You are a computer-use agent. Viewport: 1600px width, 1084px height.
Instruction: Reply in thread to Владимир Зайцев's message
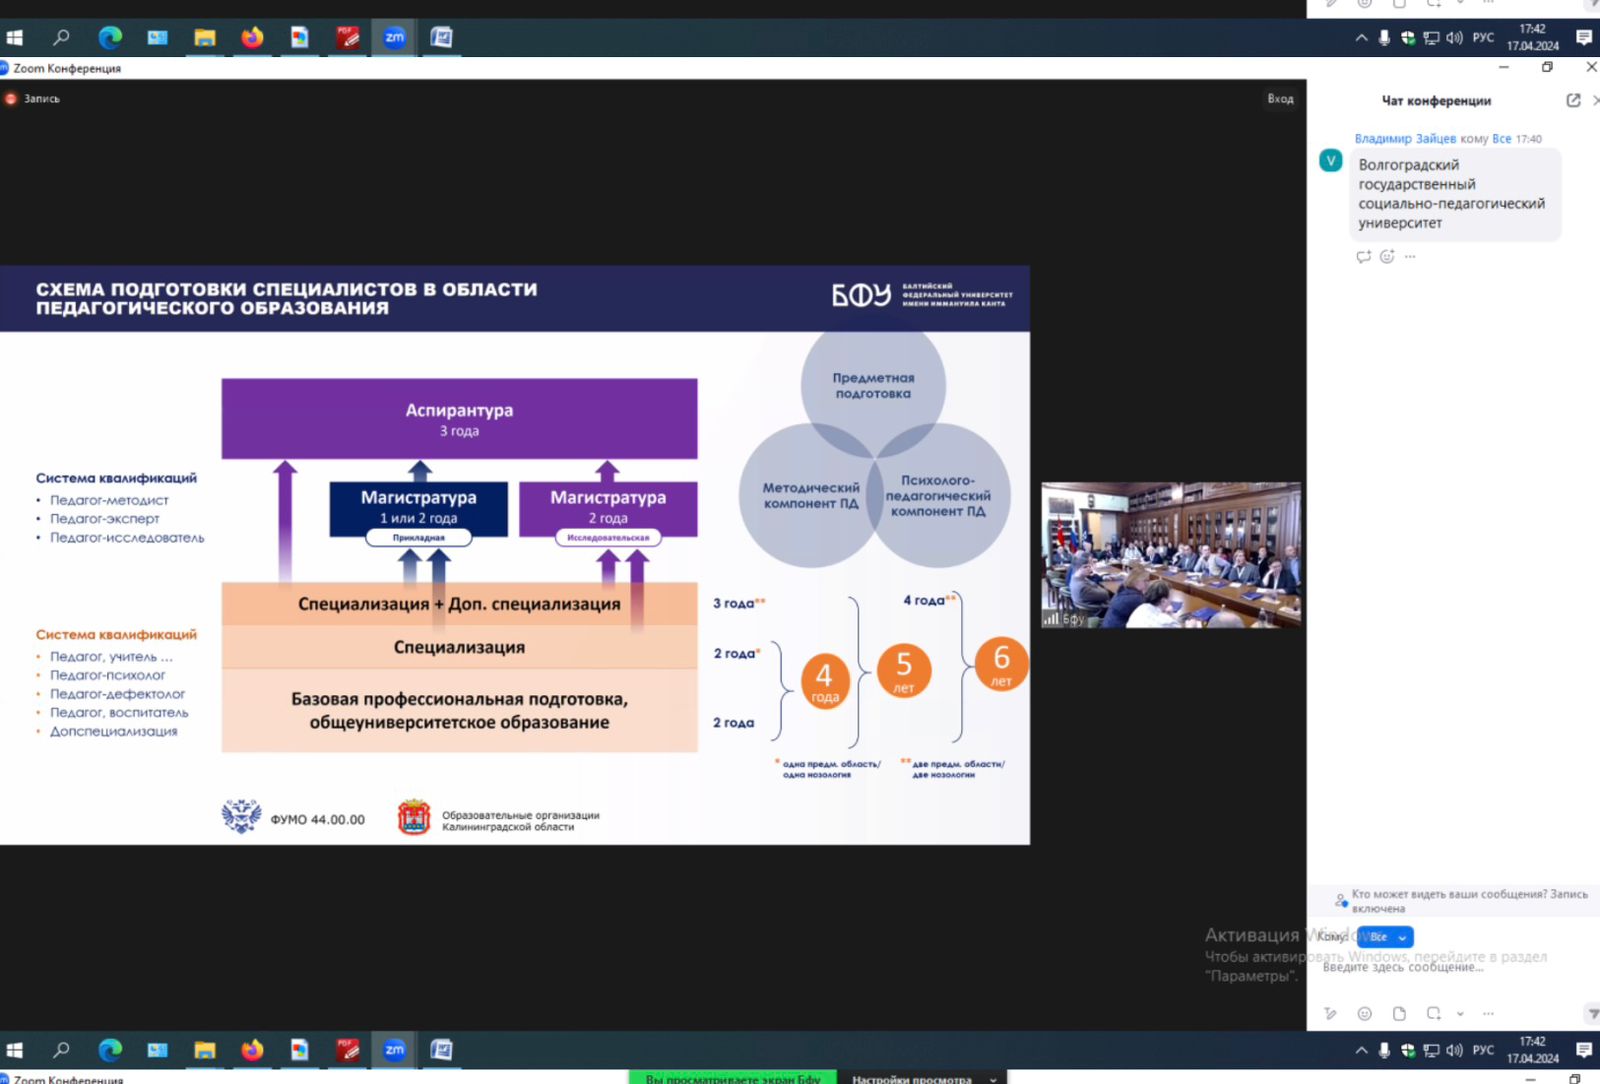1363,257
